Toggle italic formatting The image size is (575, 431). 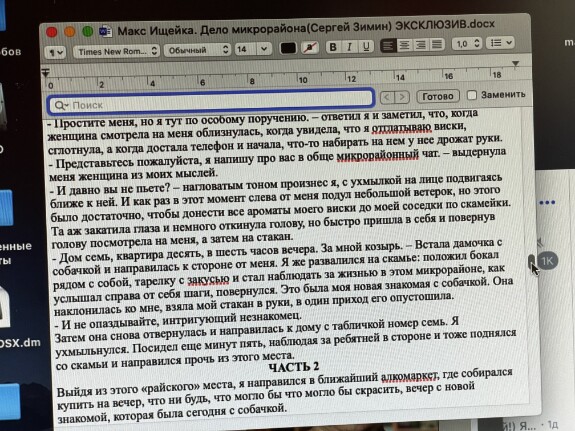click(x=349, y=46)
